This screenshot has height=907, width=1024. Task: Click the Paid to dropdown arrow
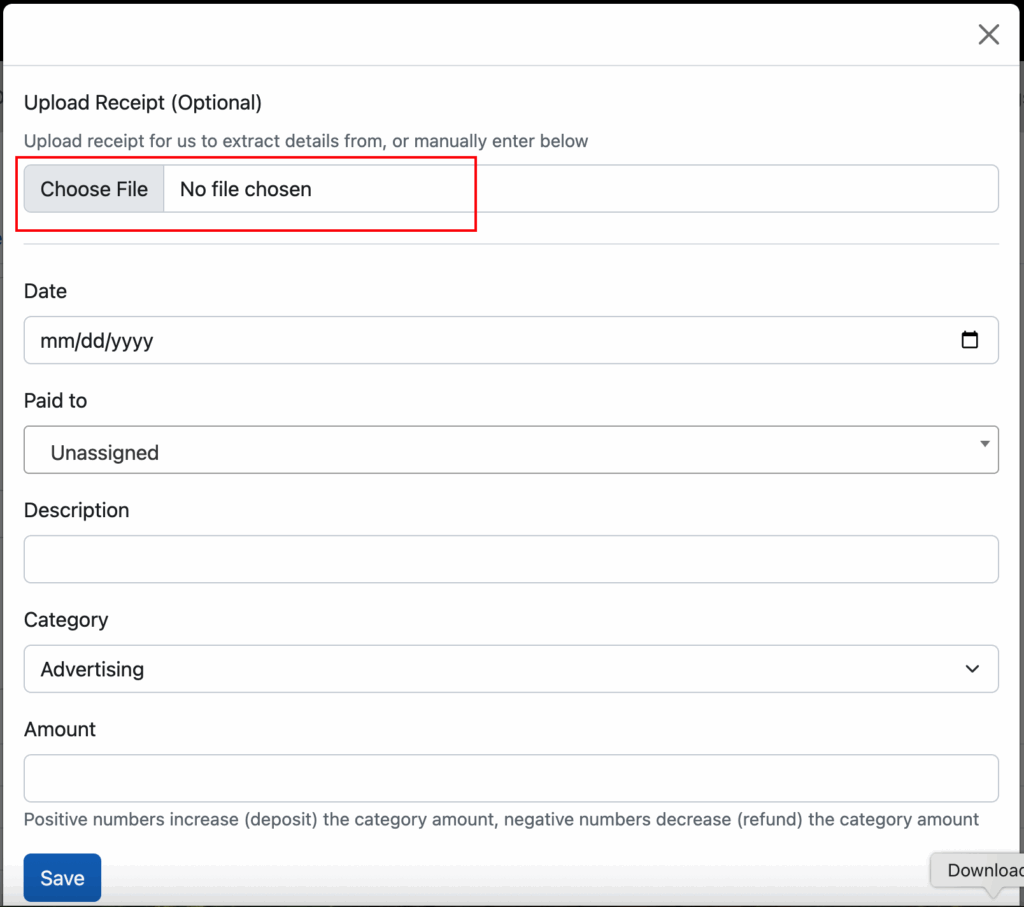(985, 443)
